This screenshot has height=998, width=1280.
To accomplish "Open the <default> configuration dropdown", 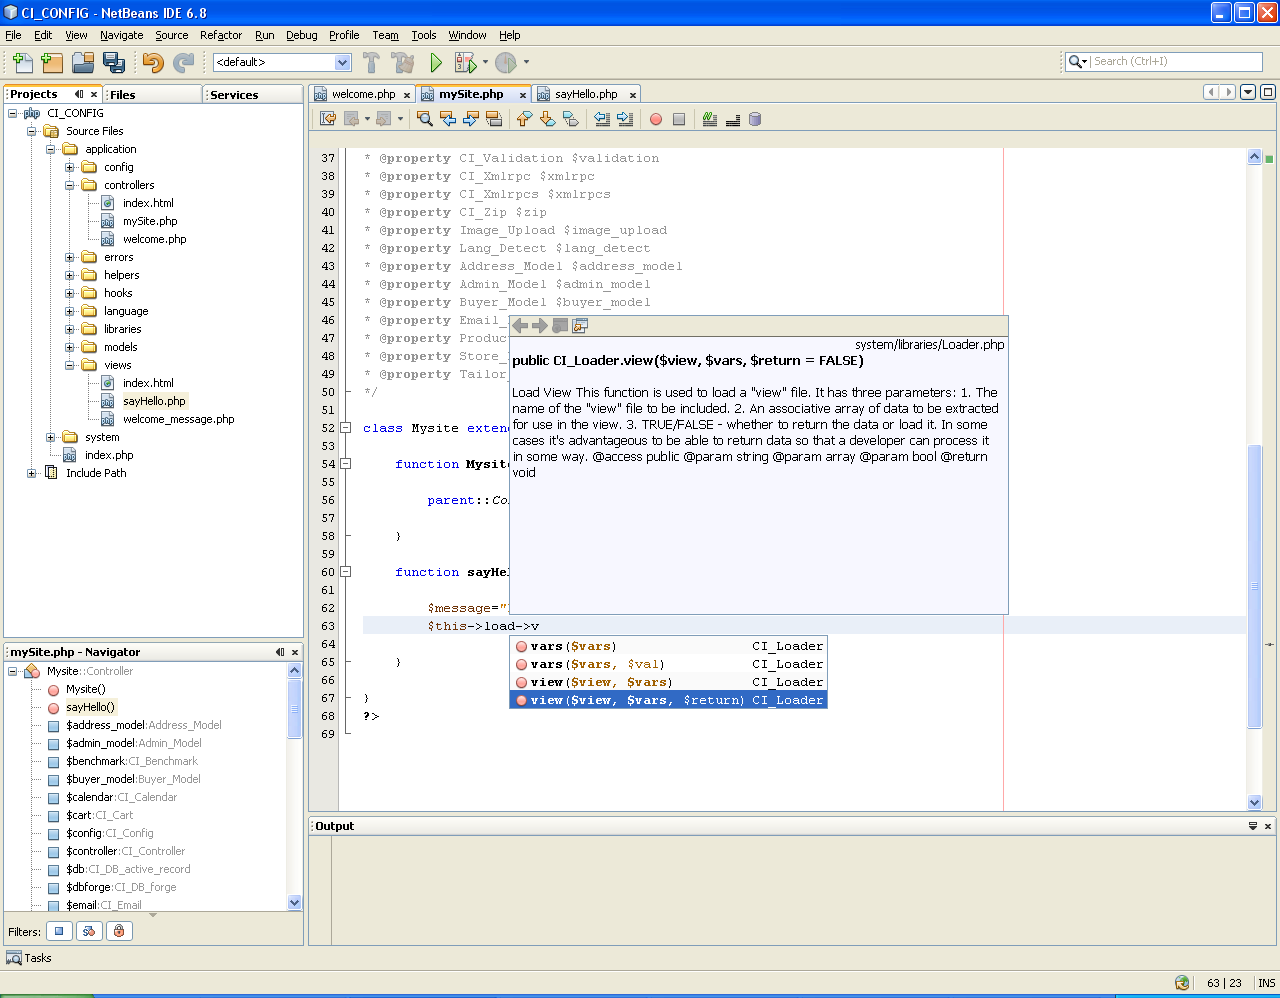I will (342, 61).
